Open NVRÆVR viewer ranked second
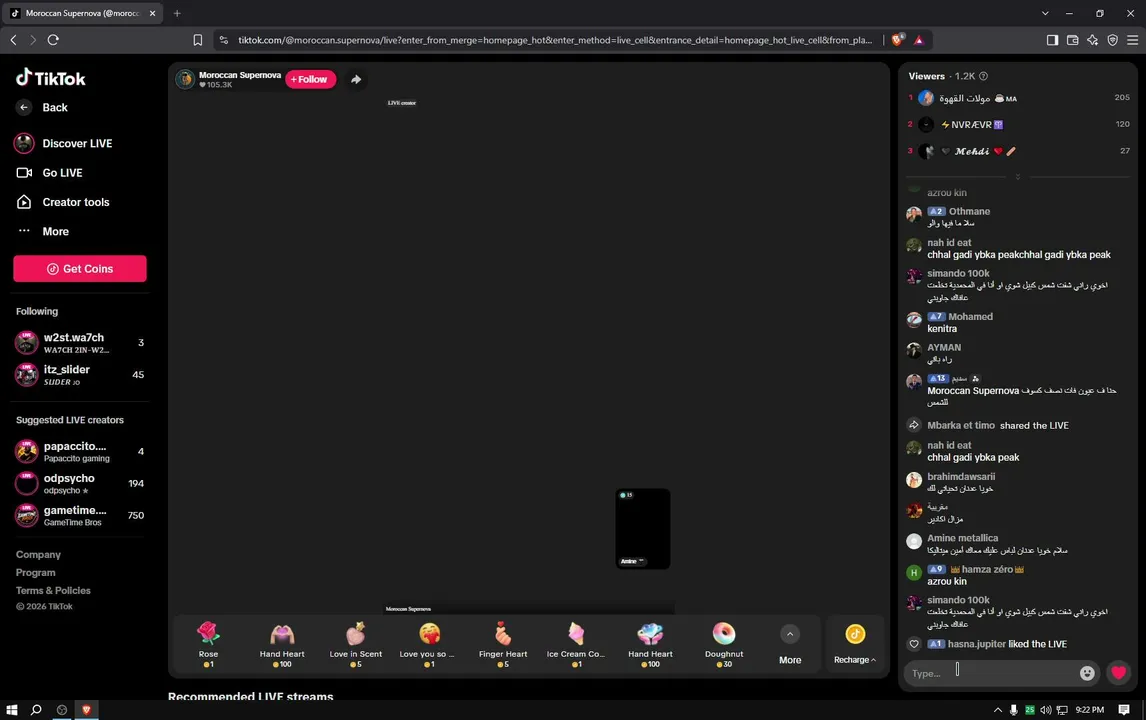 [1019, 124]
